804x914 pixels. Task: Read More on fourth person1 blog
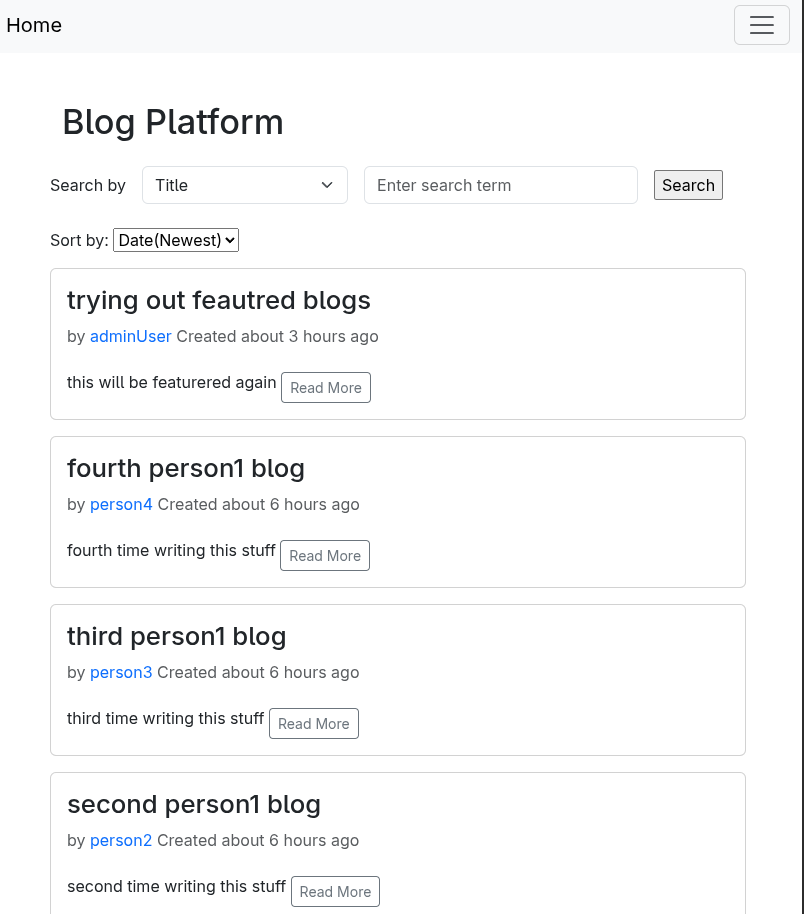(325, 556)
